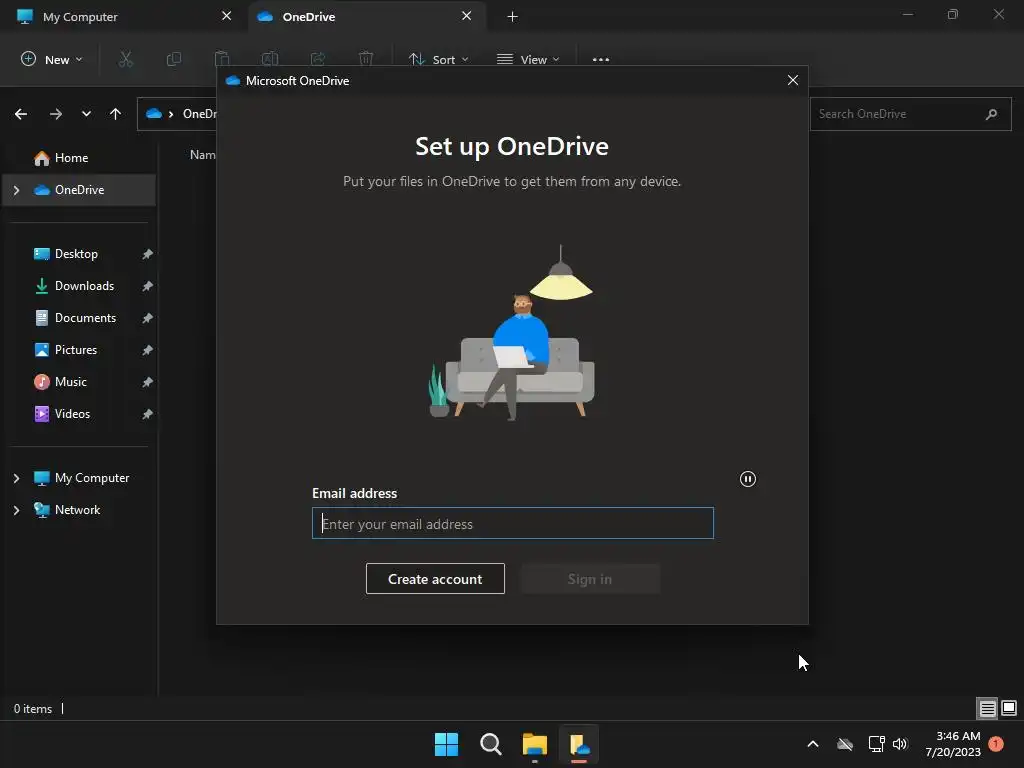Click the Copy icon in toolbar
This screenshot has width=1024, height=768.
point(174,59)
